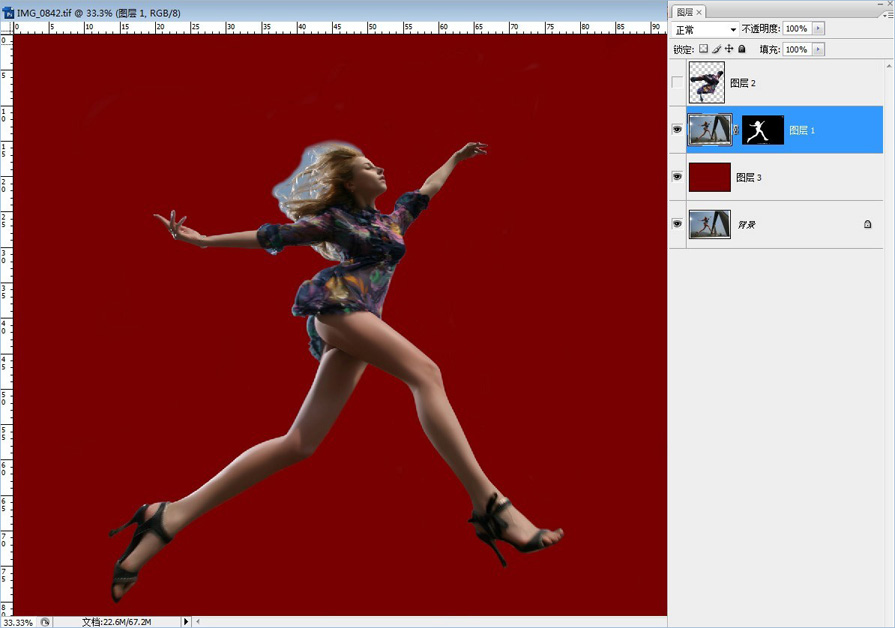Close the 图层 panel tab

click(699, 12)
